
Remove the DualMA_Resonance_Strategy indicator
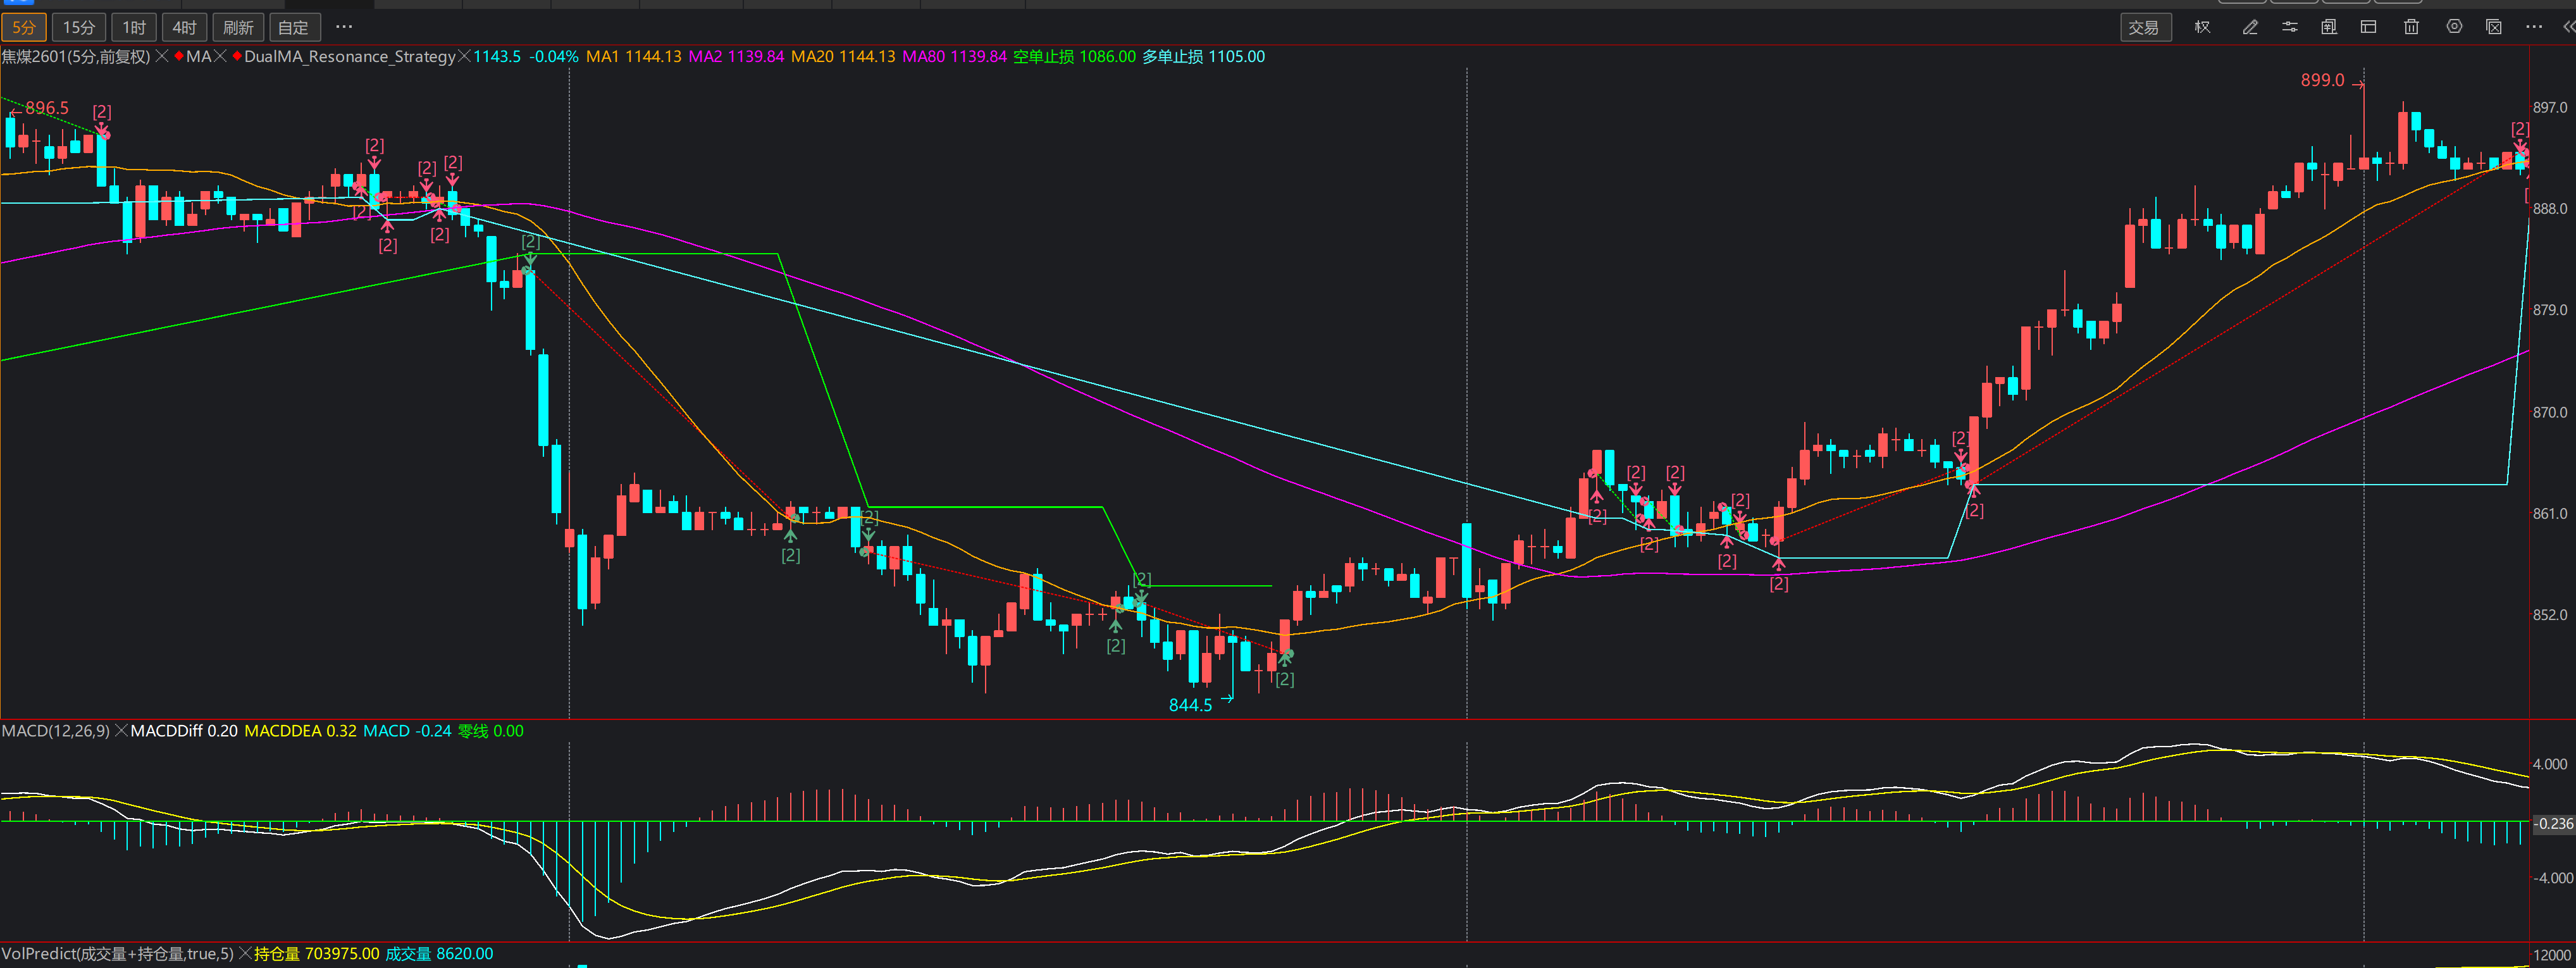[x=464, y=57]
